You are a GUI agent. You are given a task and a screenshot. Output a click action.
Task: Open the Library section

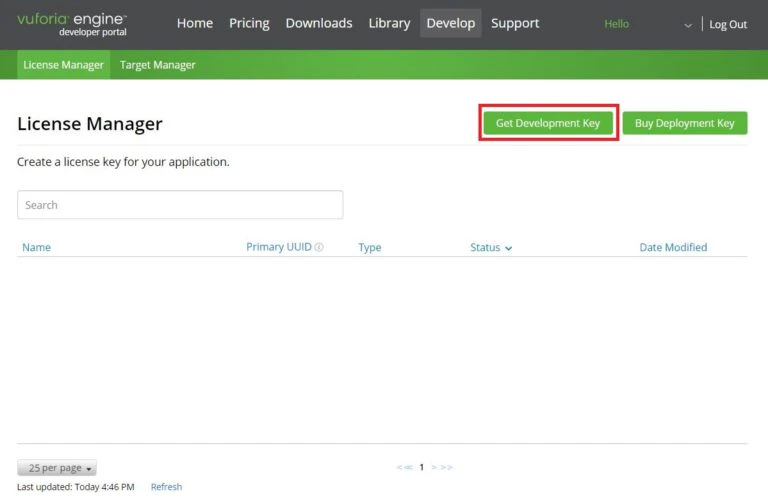[389, 23]
